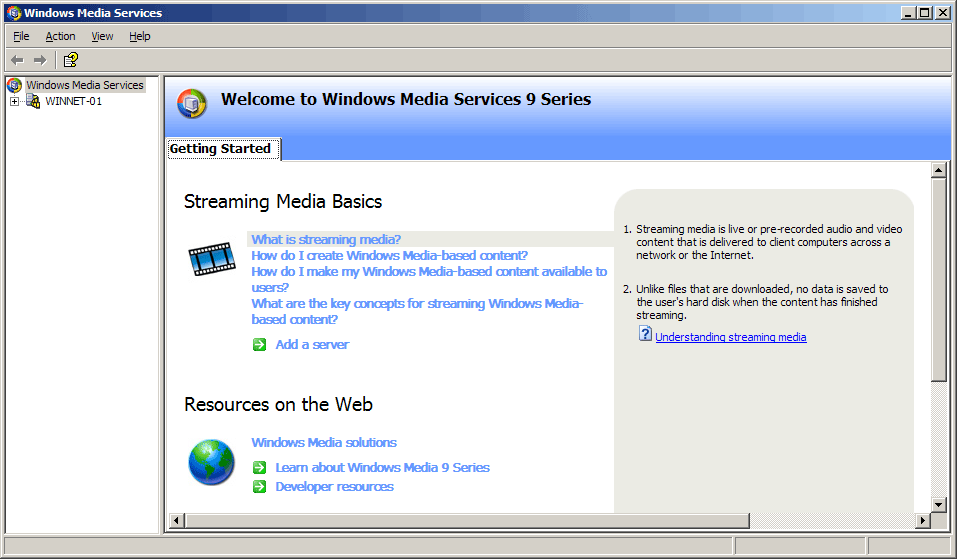
Task: Open Learn about Windows Media 9 Series link
Action: click(x=382, y=467)
